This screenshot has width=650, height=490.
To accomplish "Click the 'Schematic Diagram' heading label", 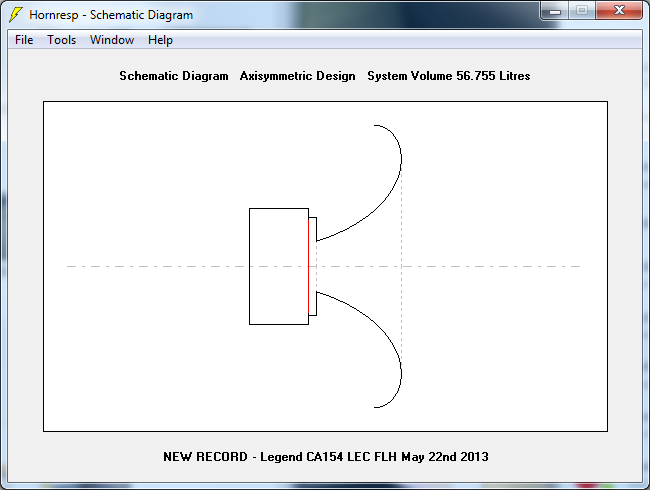I will [x=174, y=76].
